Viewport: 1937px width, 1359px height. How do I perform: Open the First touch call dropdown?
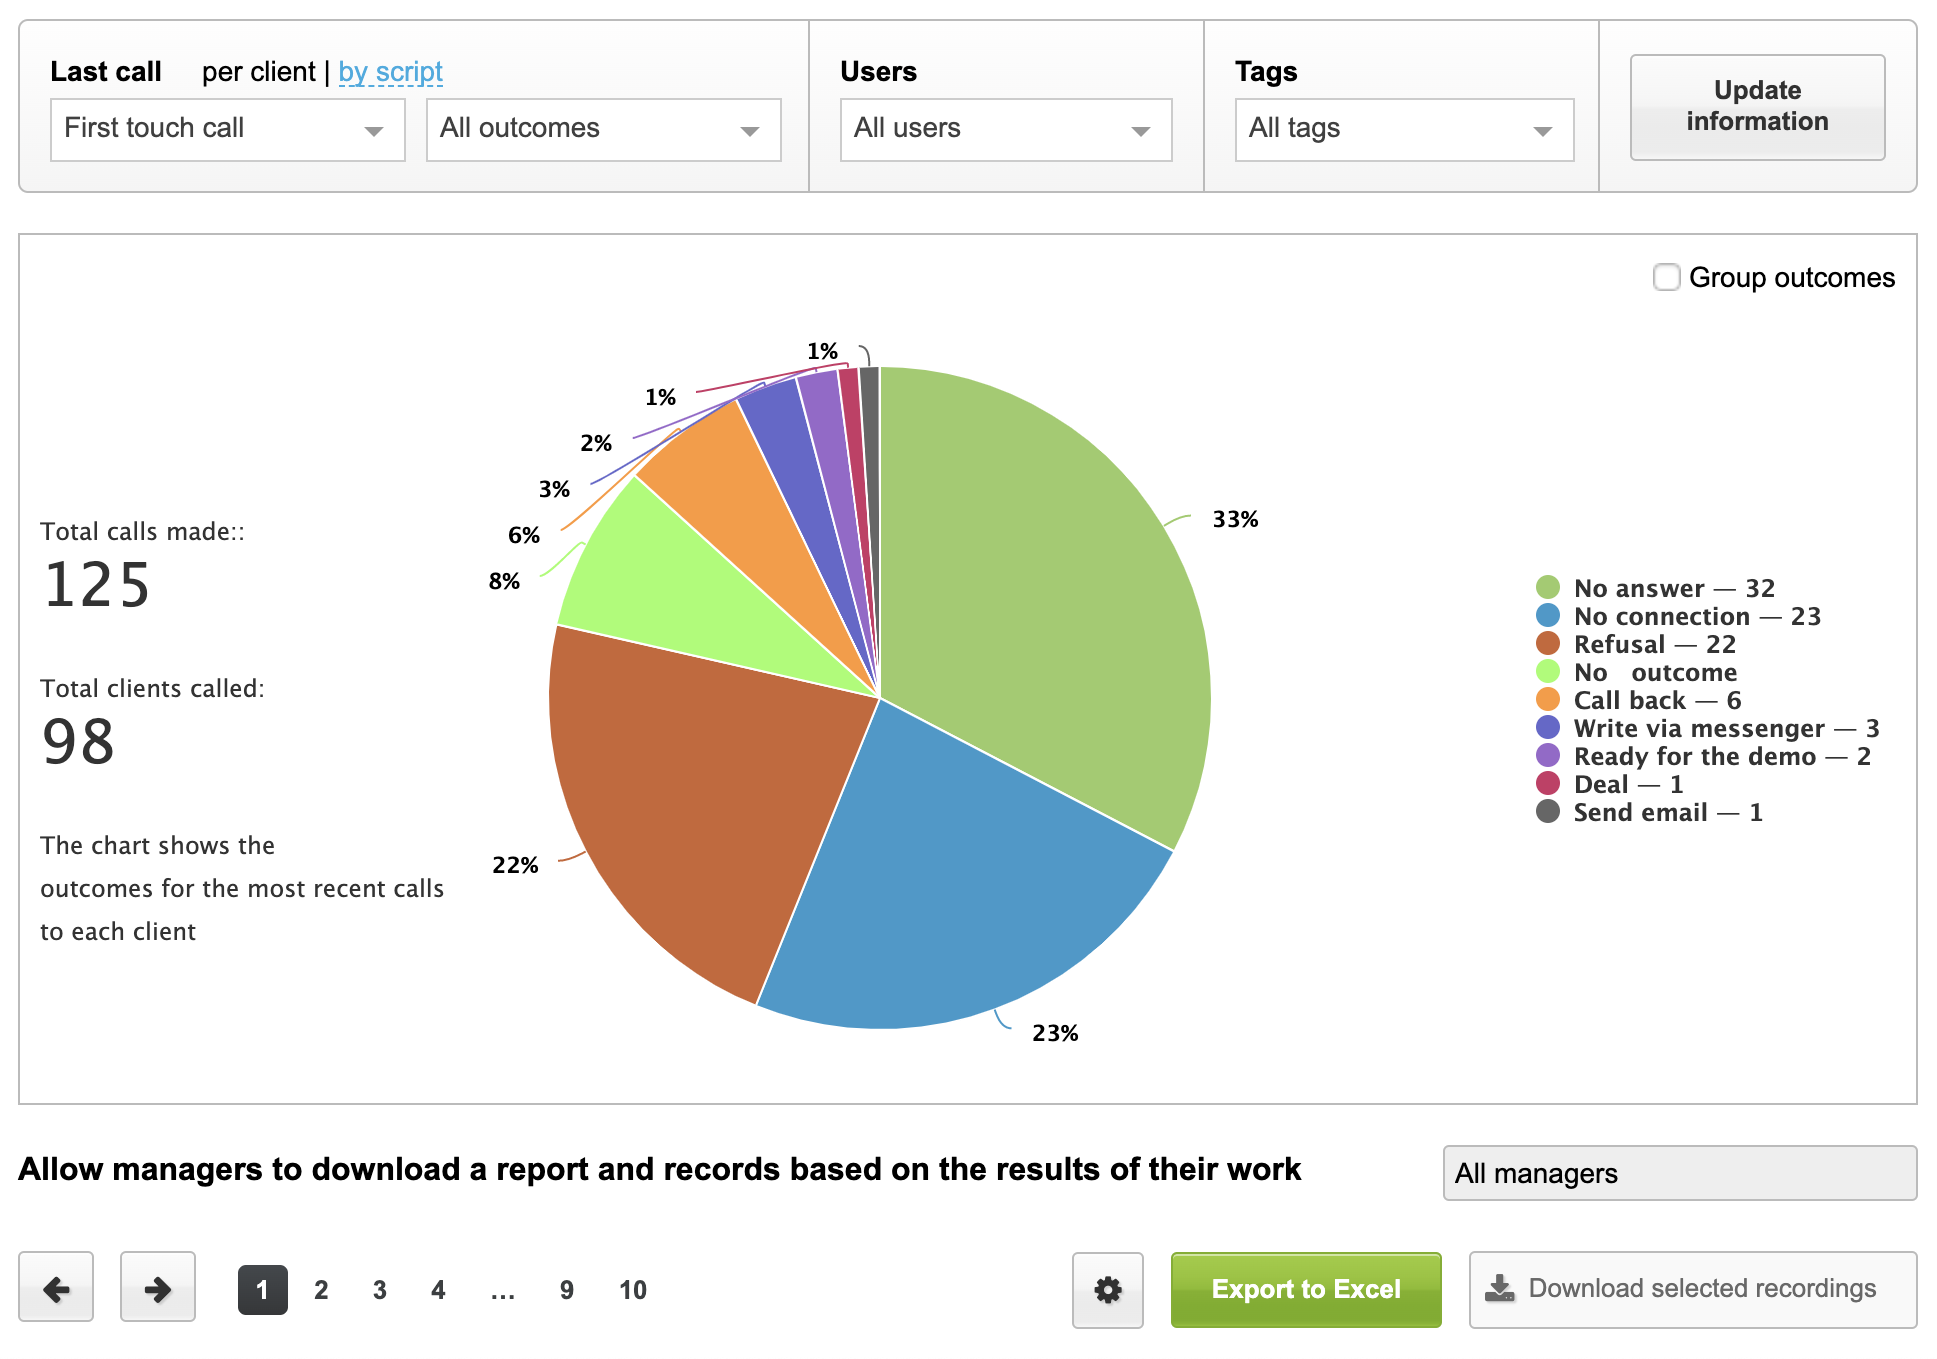(227, 129)
